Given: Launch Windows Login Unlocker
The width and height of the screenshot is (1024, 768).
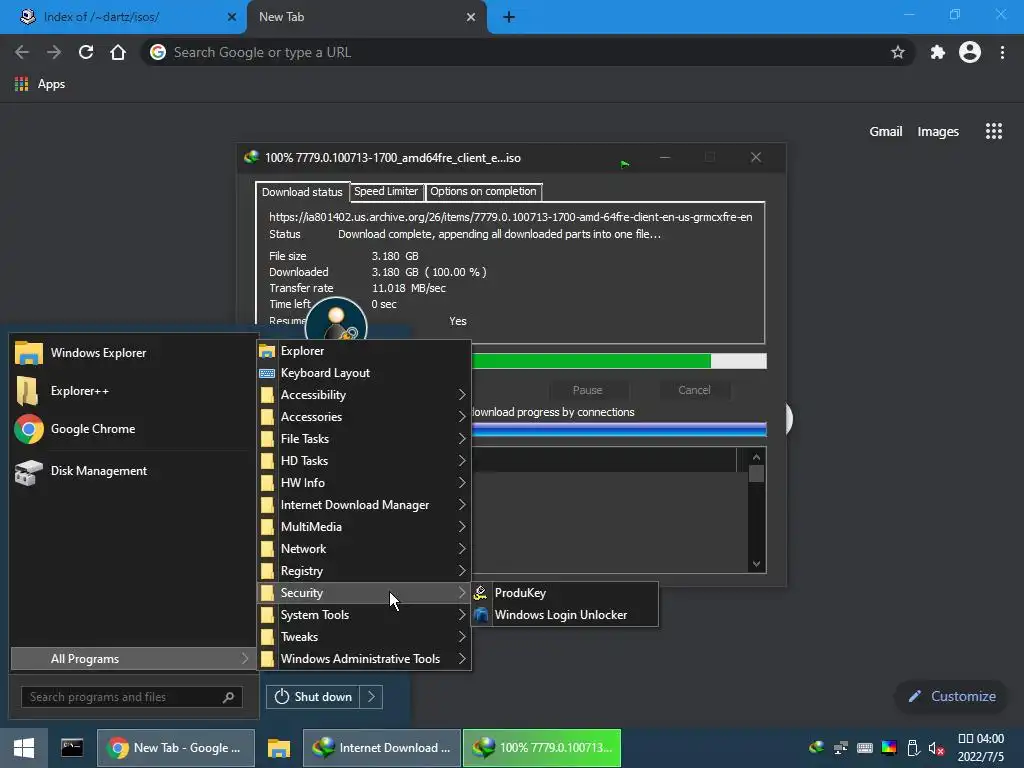Looking at the screenshot, I should [x=564, y=615].
